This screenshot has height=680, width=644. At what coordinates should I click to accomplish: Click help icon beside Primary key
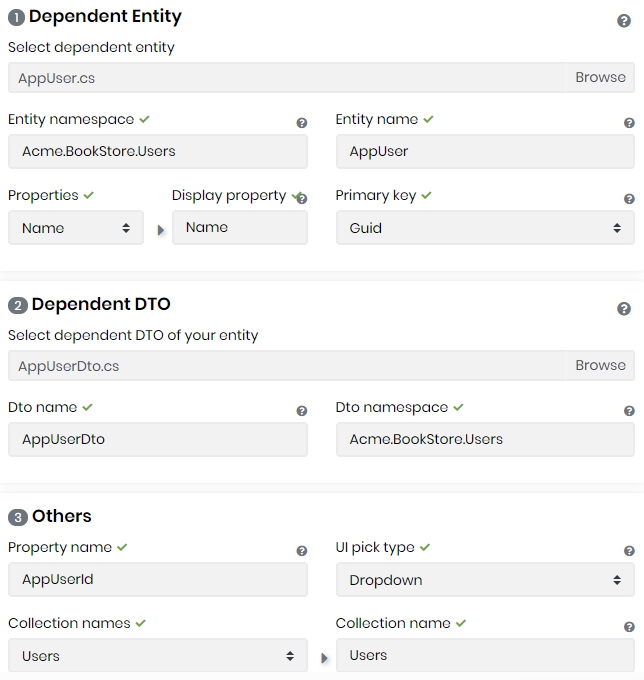click(629, 199)
